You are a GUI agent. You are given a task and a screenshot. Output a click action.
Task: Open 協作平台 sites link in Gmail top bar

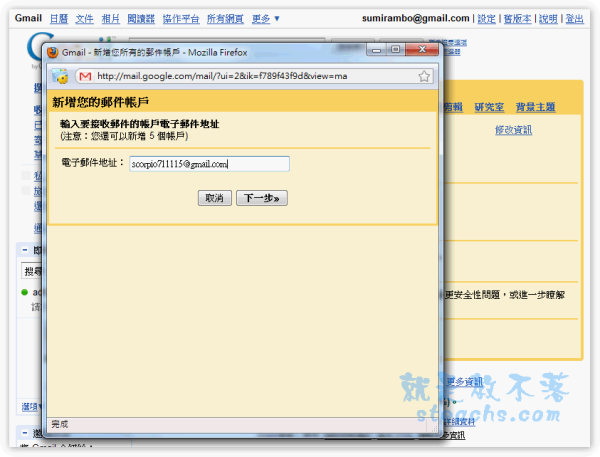[x=181, y=18]
